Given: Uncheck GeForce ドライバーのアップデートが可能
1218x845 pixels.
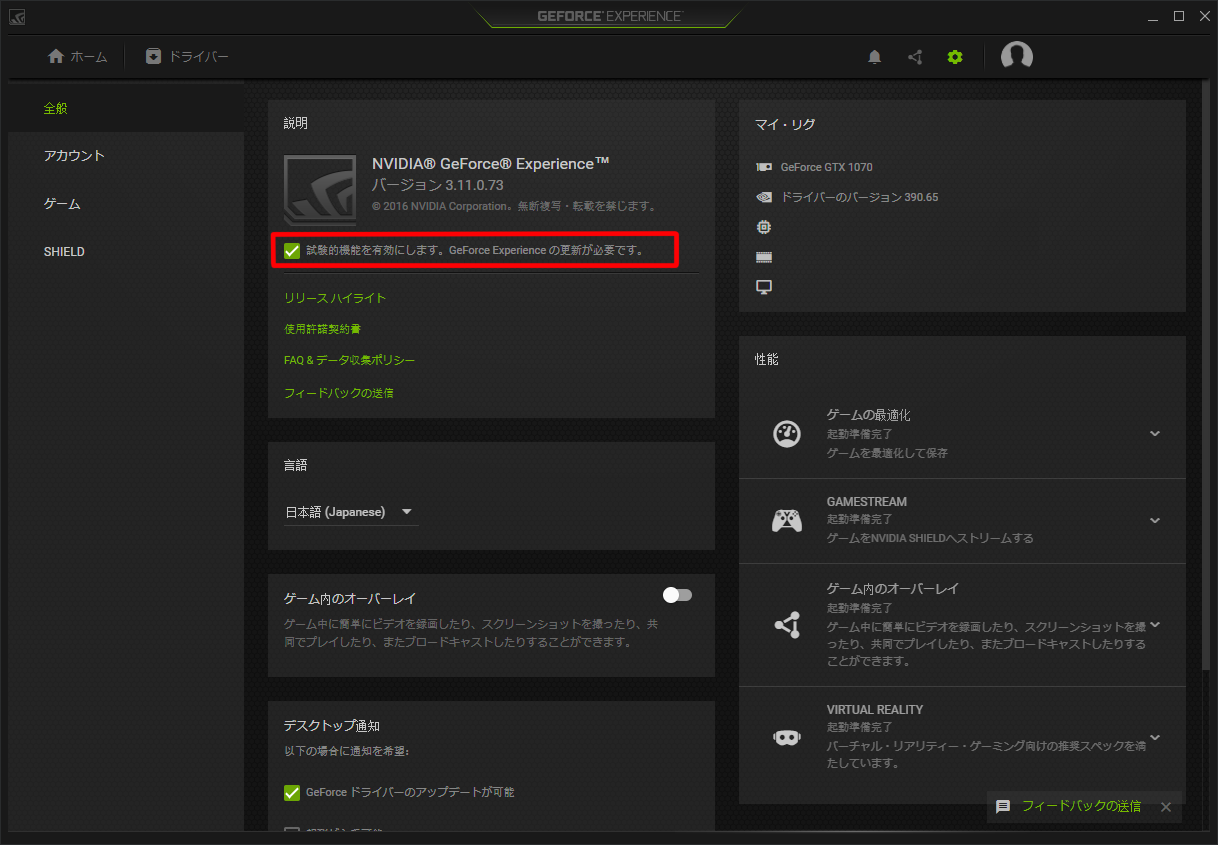Looking at the screenshot, I should point(292,793).
